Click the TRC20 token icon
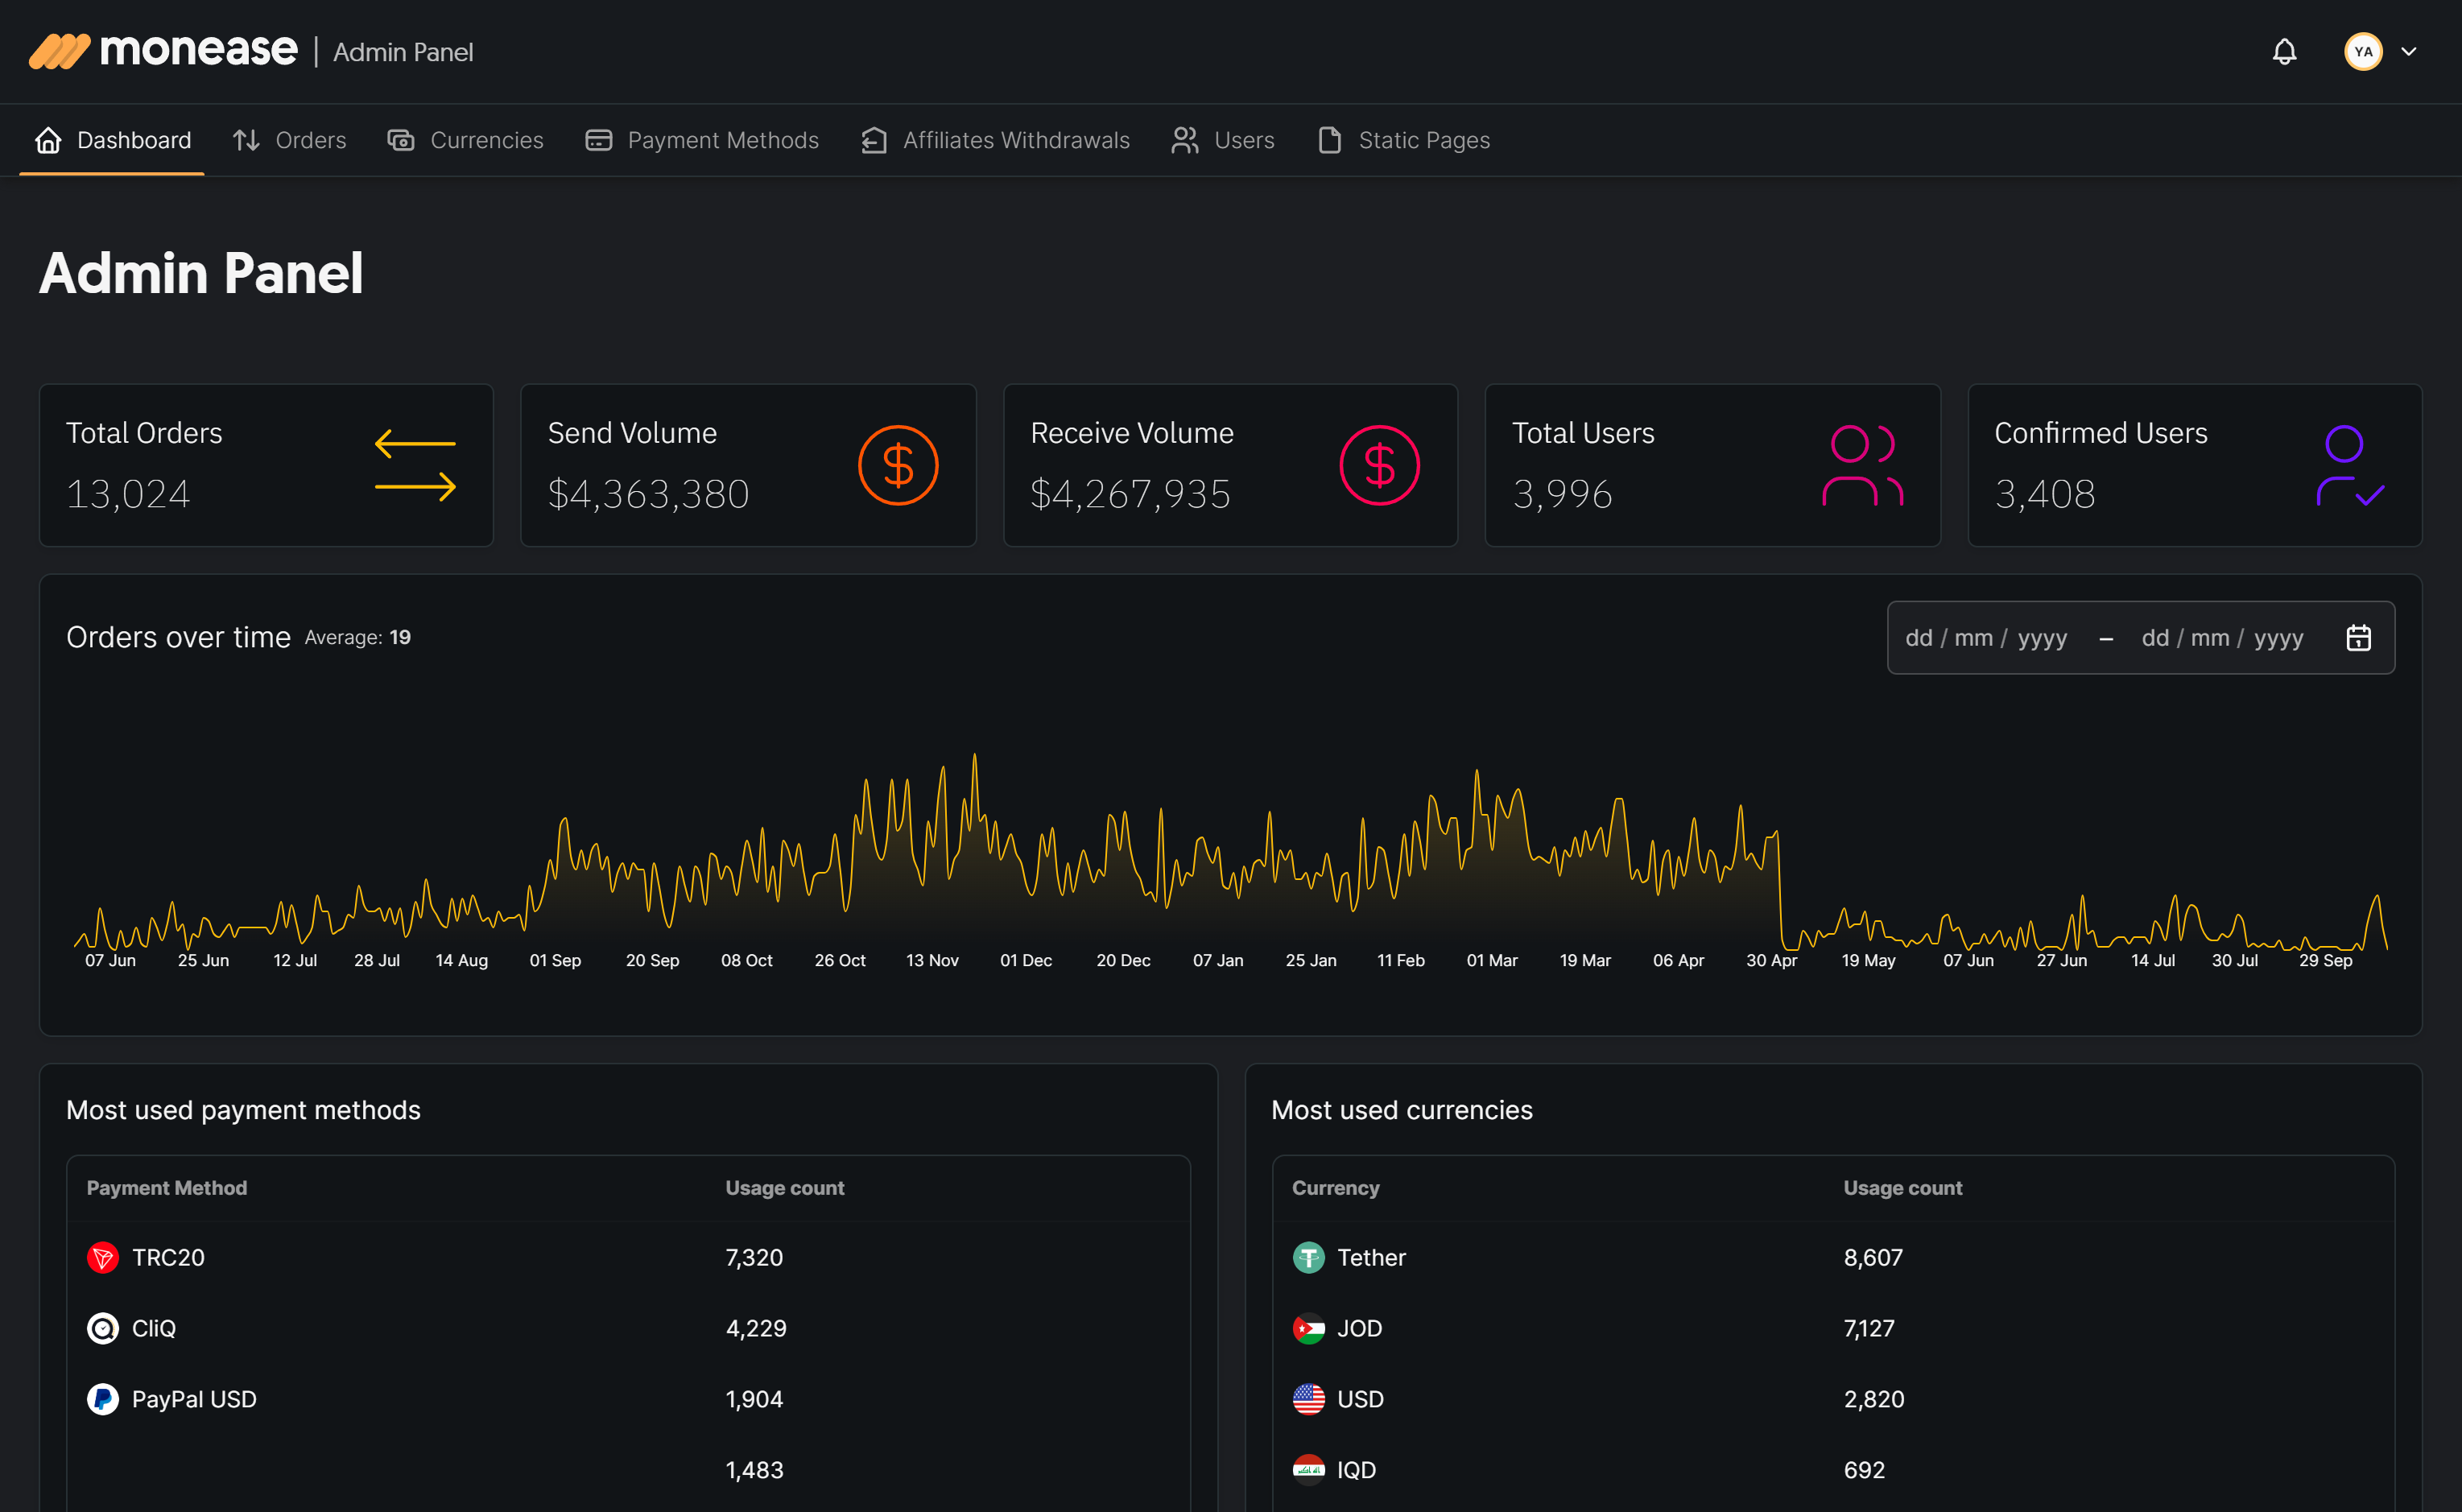This screenshot has height=1512, width=2462. pyautogui.click(x=103, y=1257)
